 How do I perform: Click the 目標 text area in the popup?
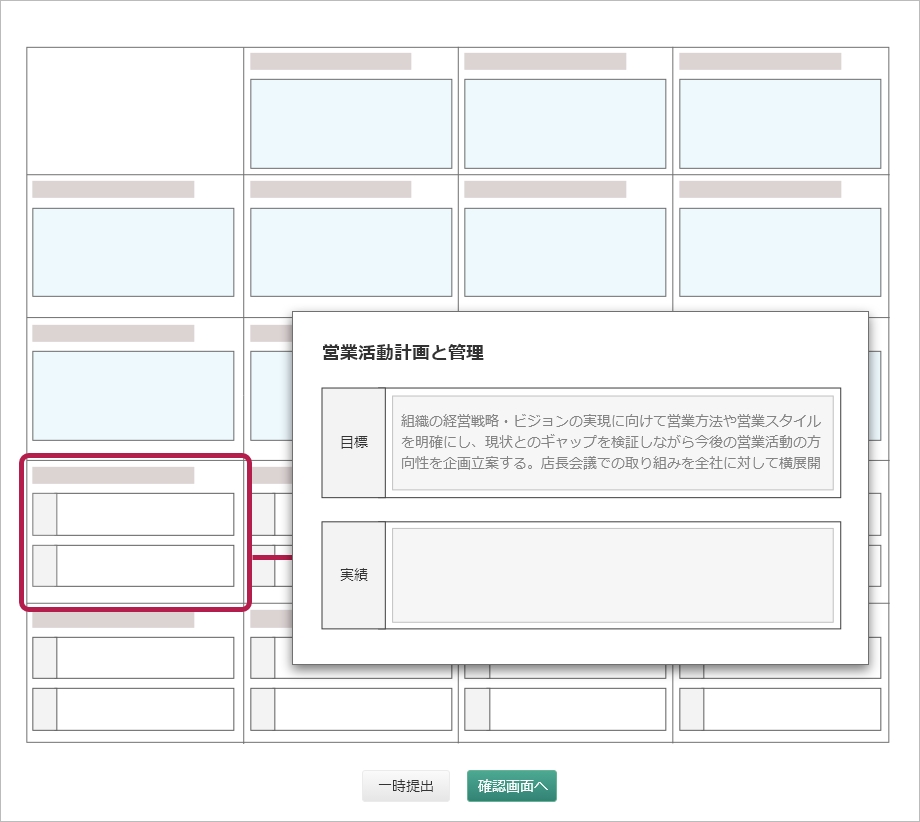click(x=612, y=442)
